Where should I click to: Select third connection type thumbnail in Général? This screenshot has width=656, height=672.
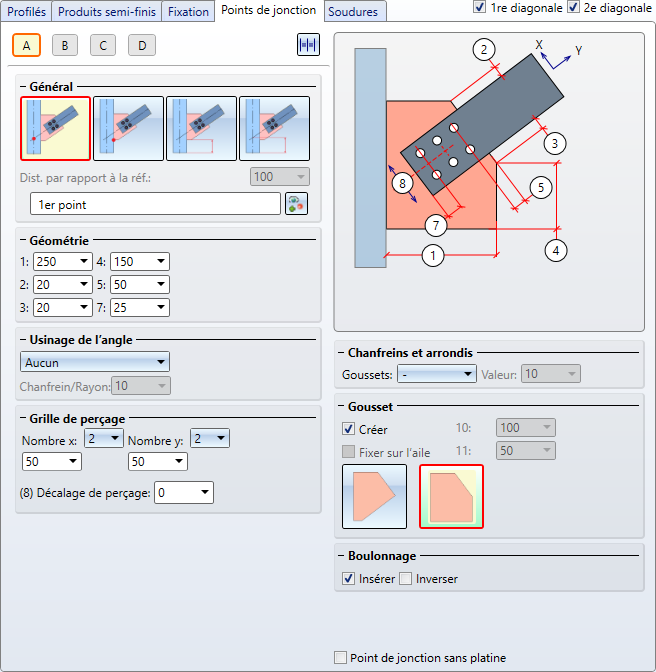click(201, 129)
